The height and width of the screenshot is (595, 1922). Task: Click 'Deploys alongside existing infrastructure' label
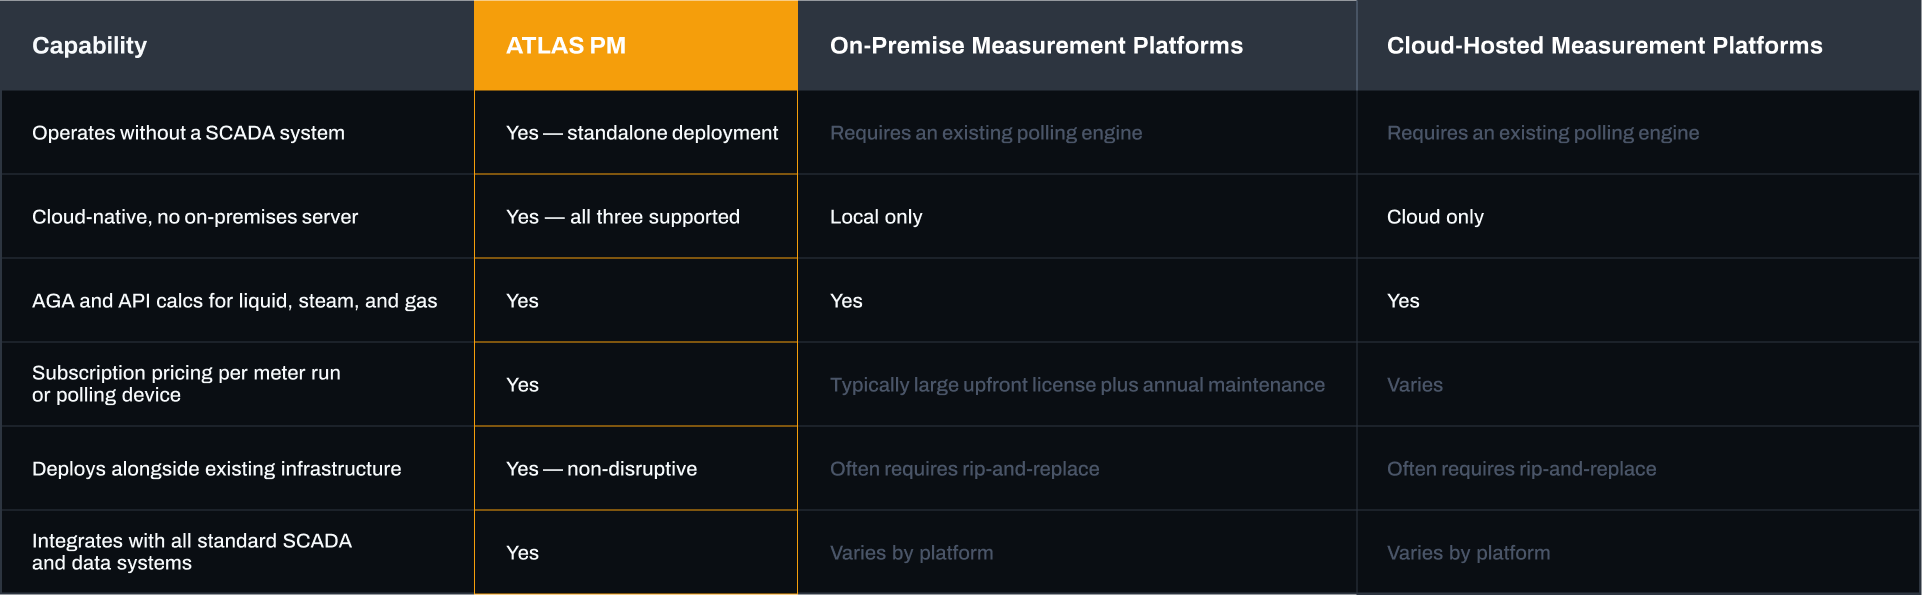tap(216, 469)
